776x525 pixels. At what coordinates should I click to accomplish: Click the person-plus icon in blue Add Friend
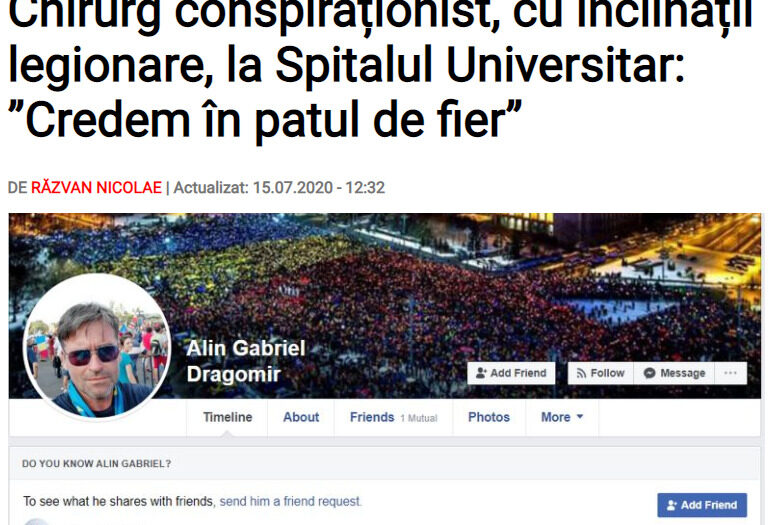click(x=672, y=505)
